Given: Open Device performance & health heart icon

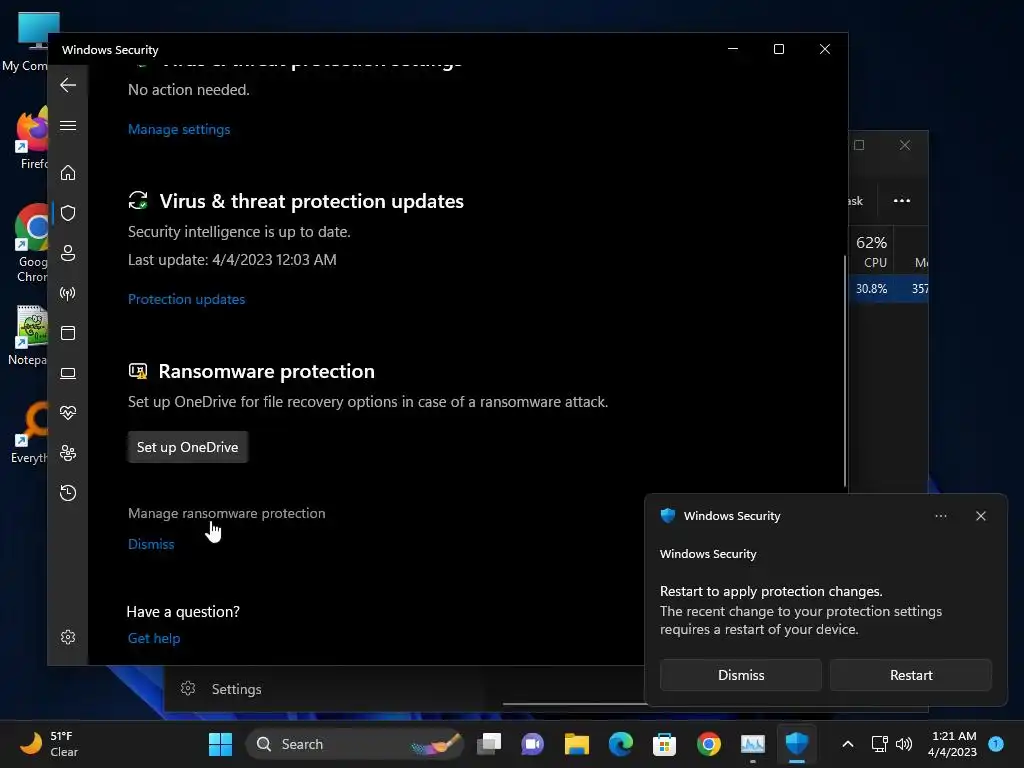Looking at the screenshot, I should point(68,413).
